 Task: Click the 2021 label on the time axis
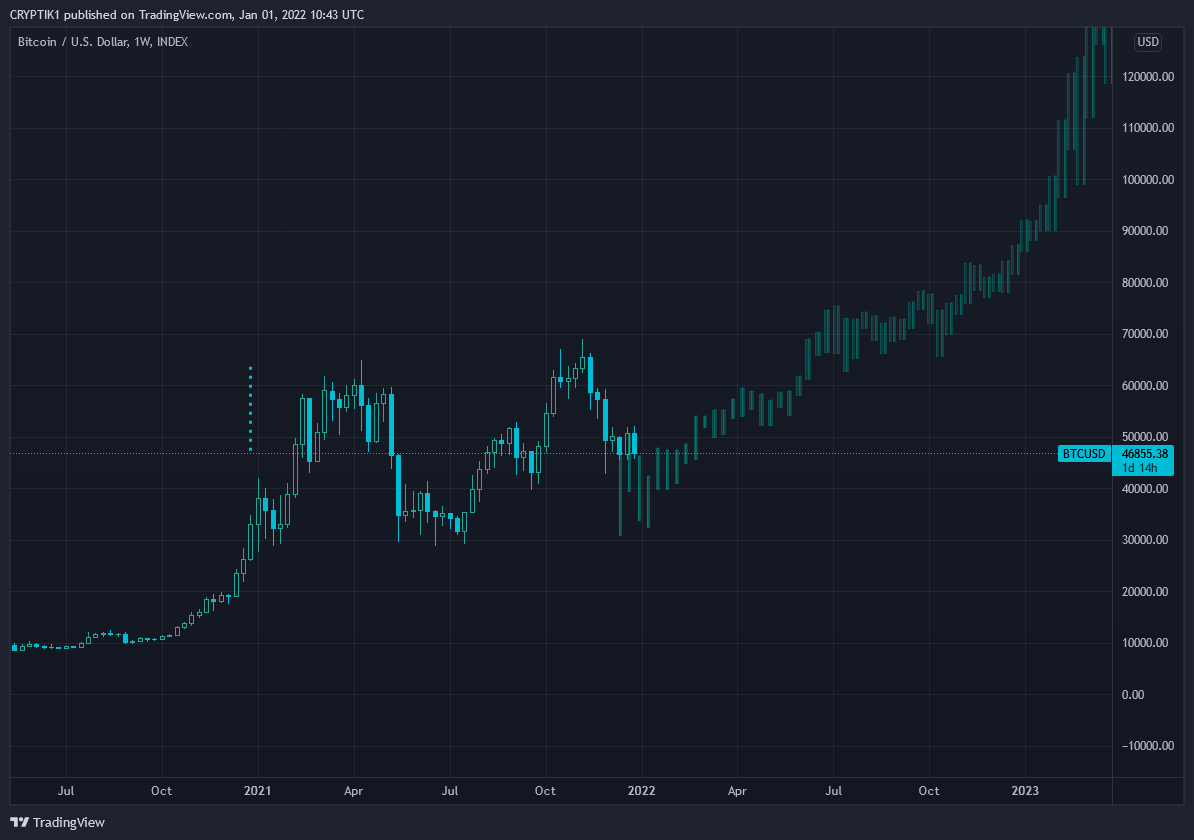coord(257,790)
